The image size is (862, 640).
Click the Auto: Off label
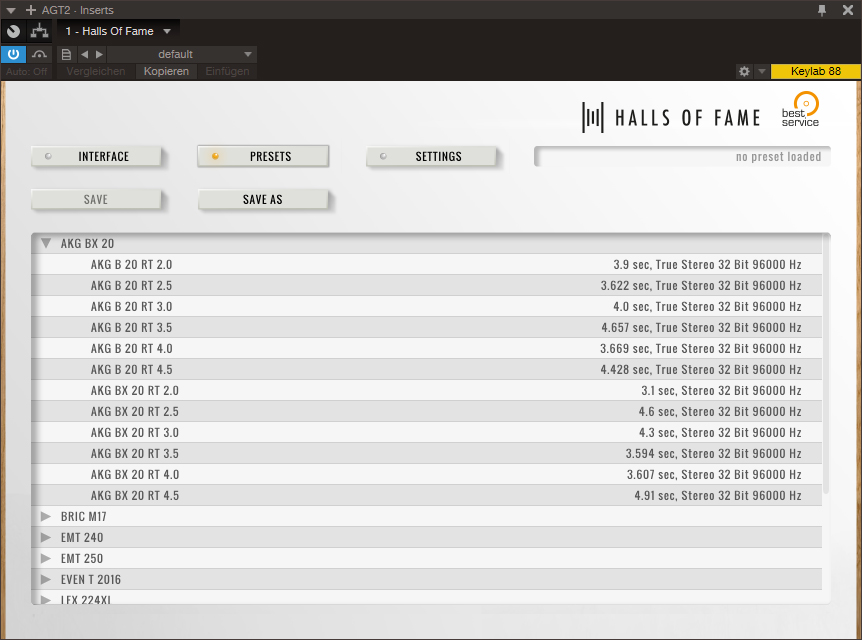[x=26, y=71]
